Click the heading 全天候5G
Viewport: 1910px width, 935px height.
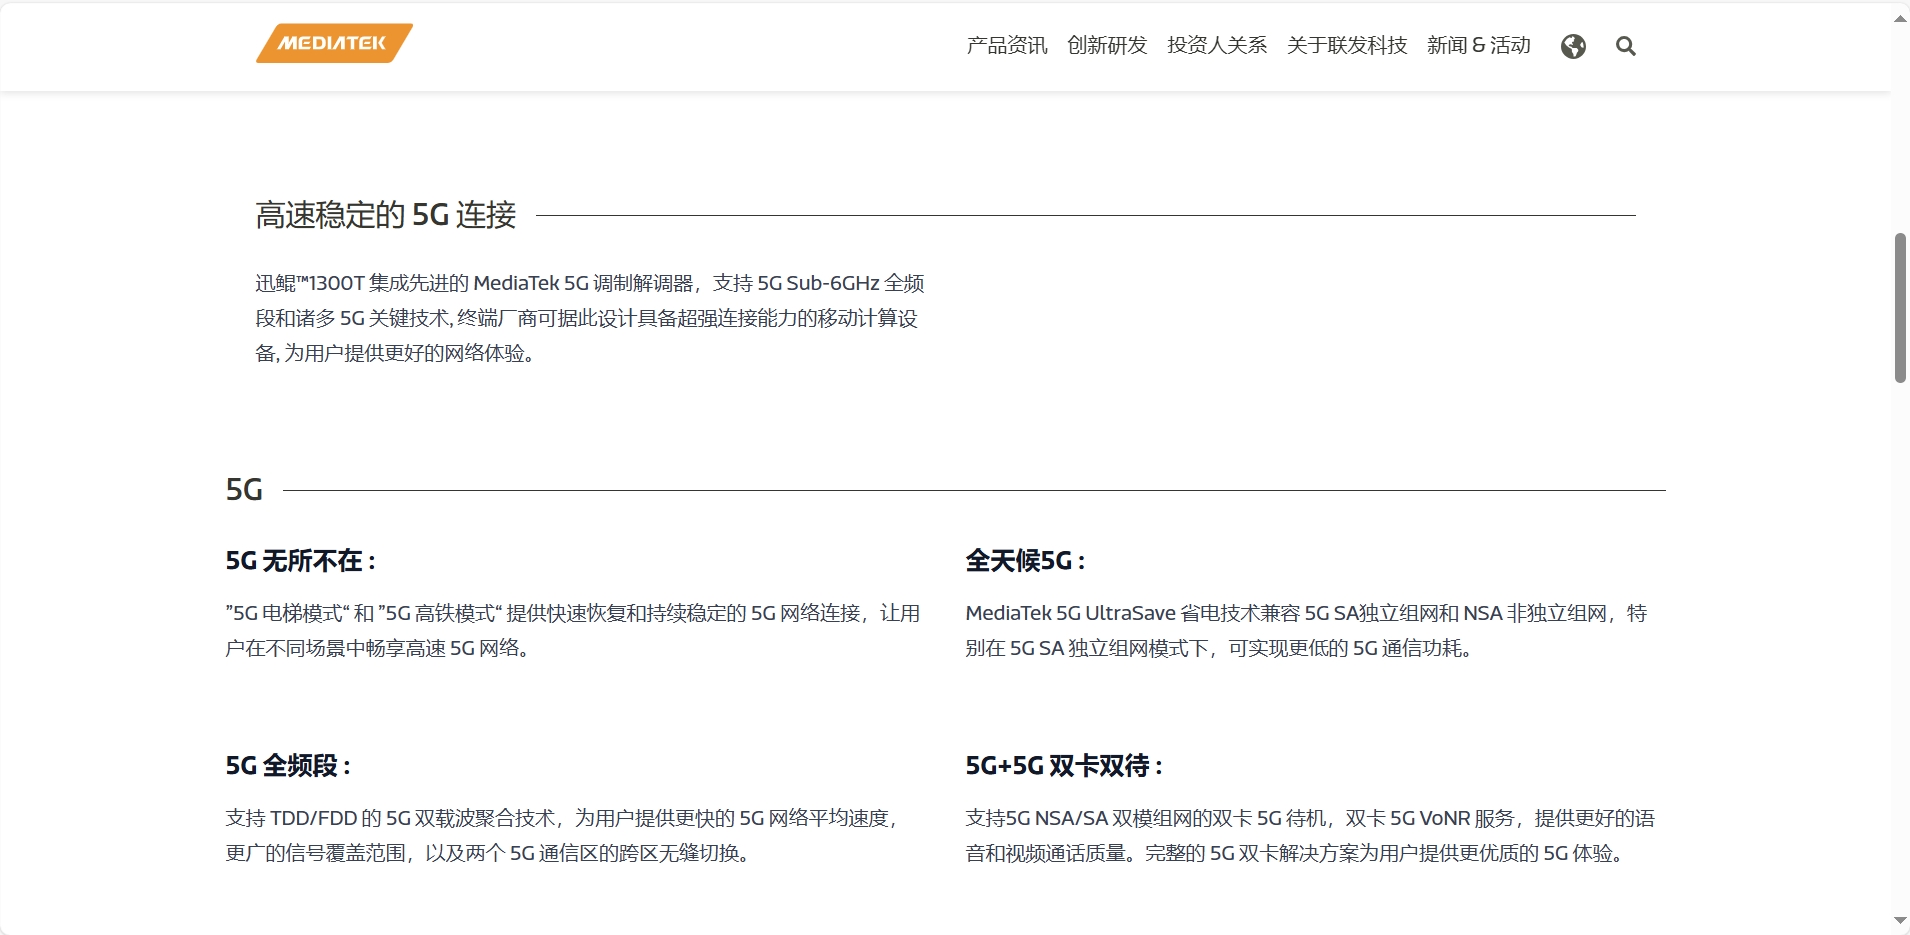[1025, 561]
